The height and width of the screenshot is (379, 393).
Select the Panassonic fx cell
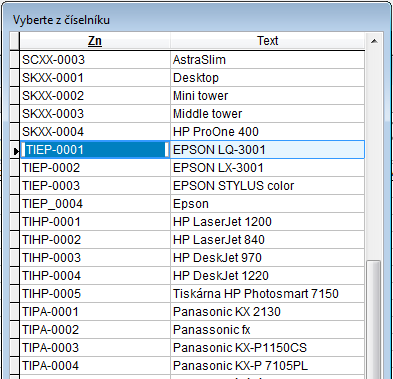(267, 330)
